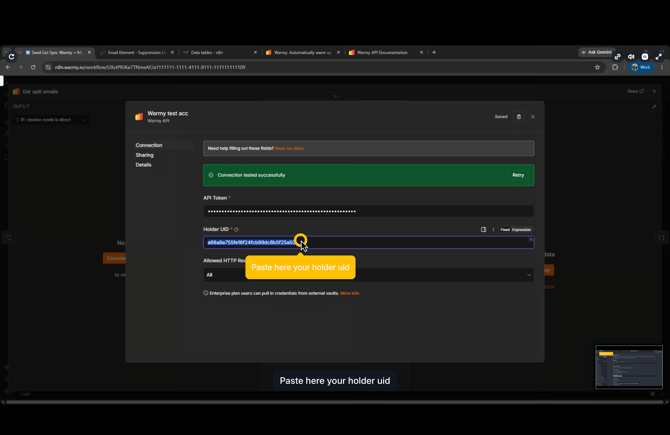Open the Work profile button

pyautogui.click(x=641, y=67)
